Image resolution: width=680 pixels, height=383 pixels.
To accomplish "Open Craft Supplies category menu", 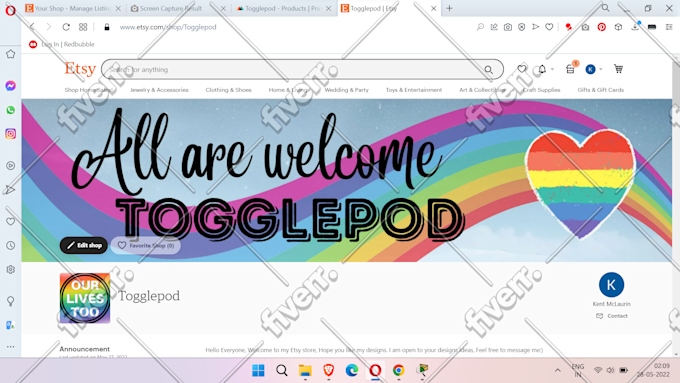I will click(541, 90).
